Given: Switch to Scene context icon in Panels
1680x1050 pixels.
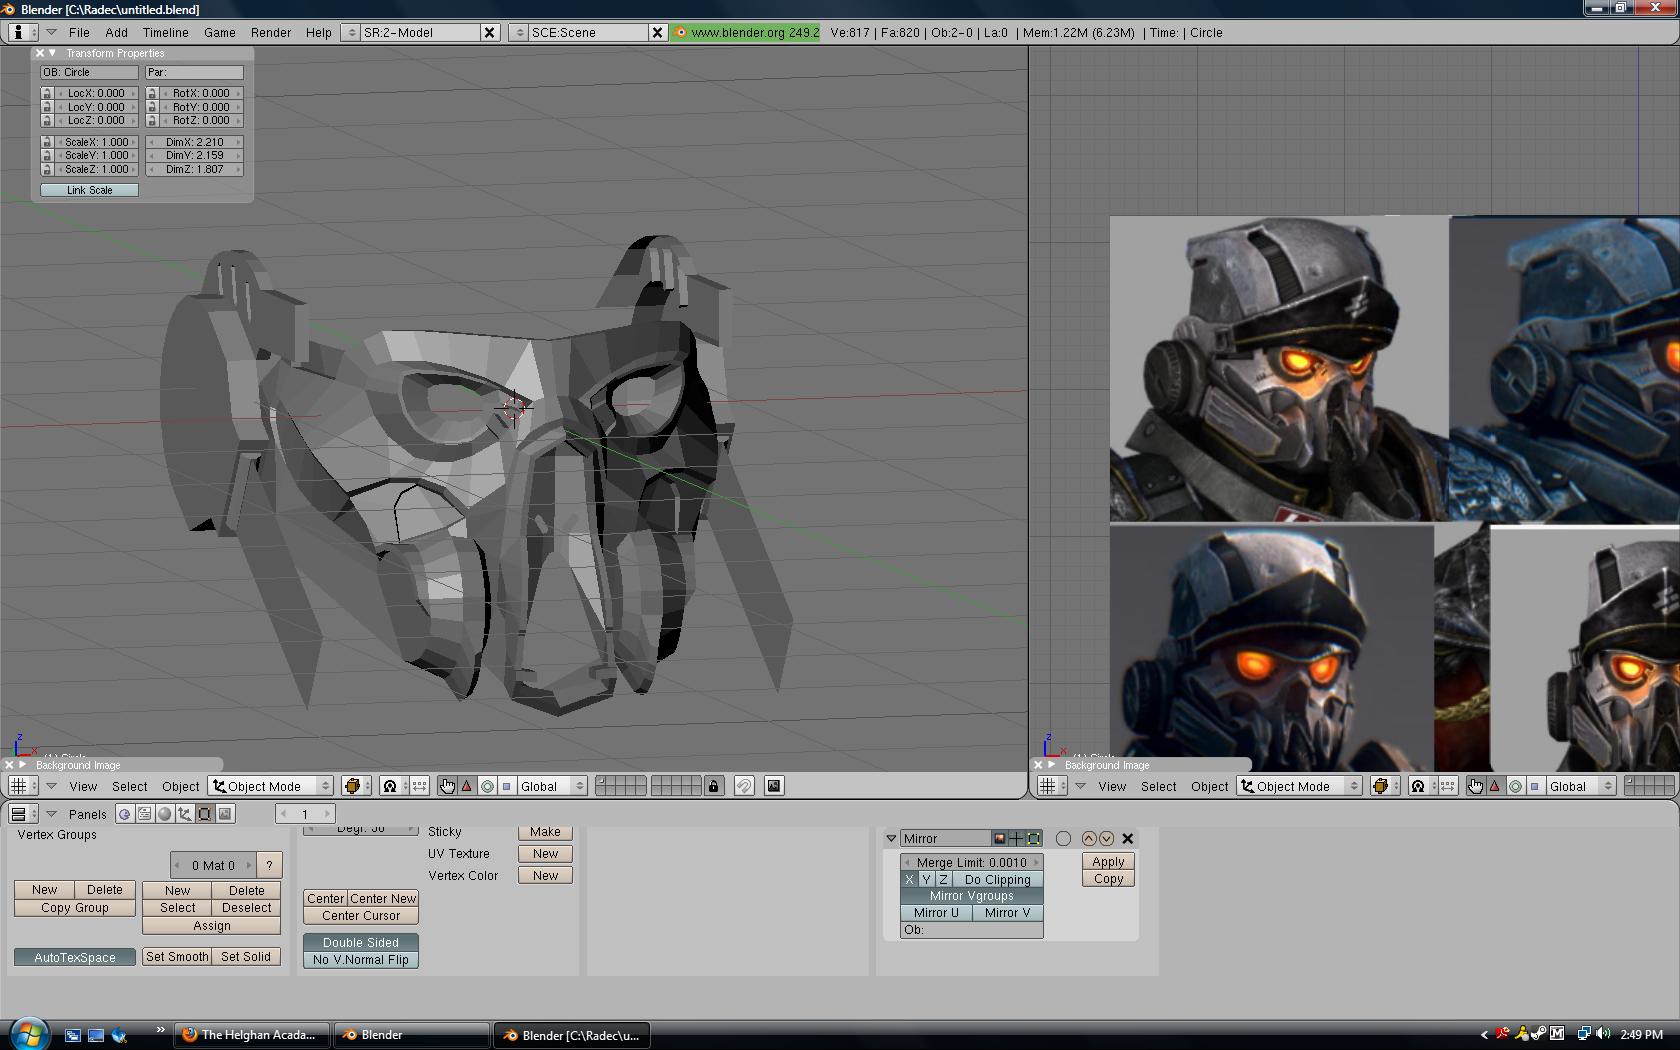Looking at the screenshot, I should [x=225, y=814].
